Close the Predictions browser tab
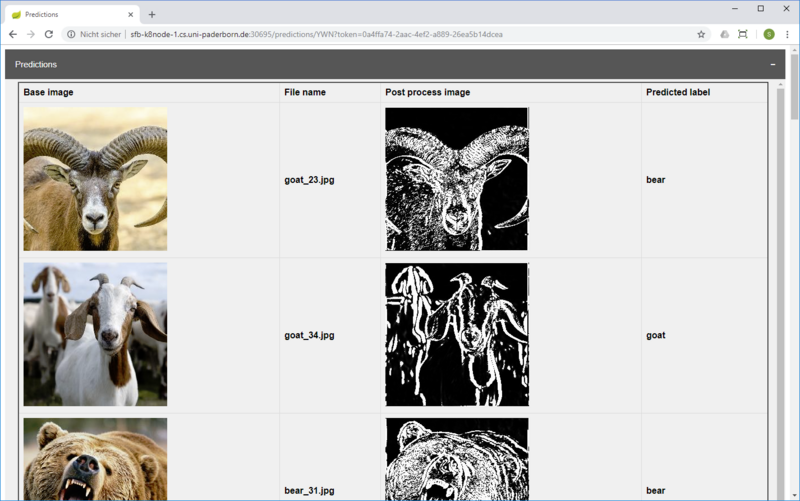This screenshot has width=800, height=501. pyautogui.click(x=131, y=14)
